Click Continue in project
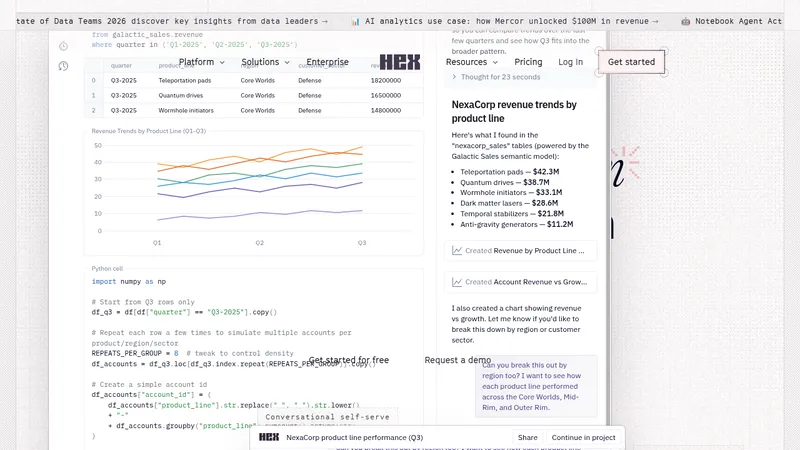This screenshot has height=450, width=800. click(x=584, y=438)
